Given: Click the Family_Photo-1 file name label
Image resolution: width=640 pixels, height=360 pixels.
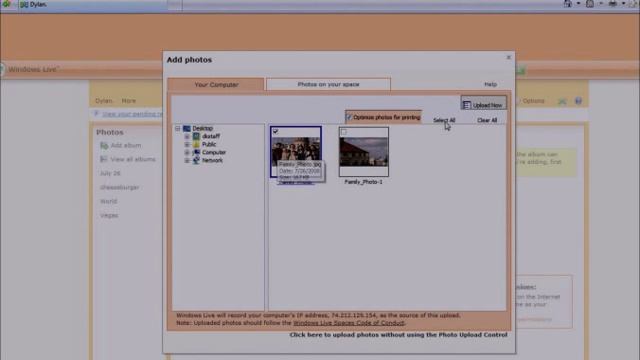Looking at the screenshot, I should pyautogui.click(x=363, y=182).
